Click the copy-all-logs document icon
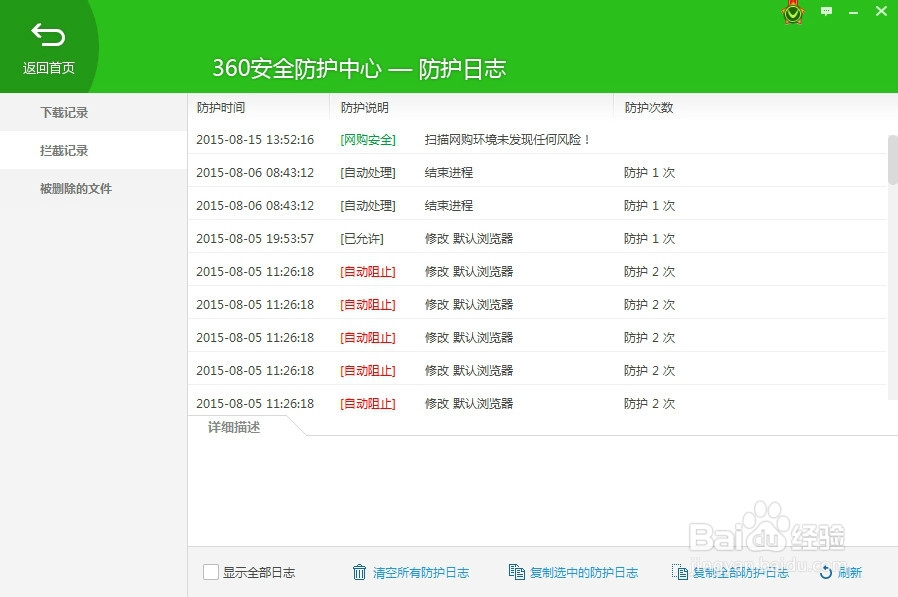The height and width of the screenshot is (597, 898). pyautogui.click(x=680, y=572)
